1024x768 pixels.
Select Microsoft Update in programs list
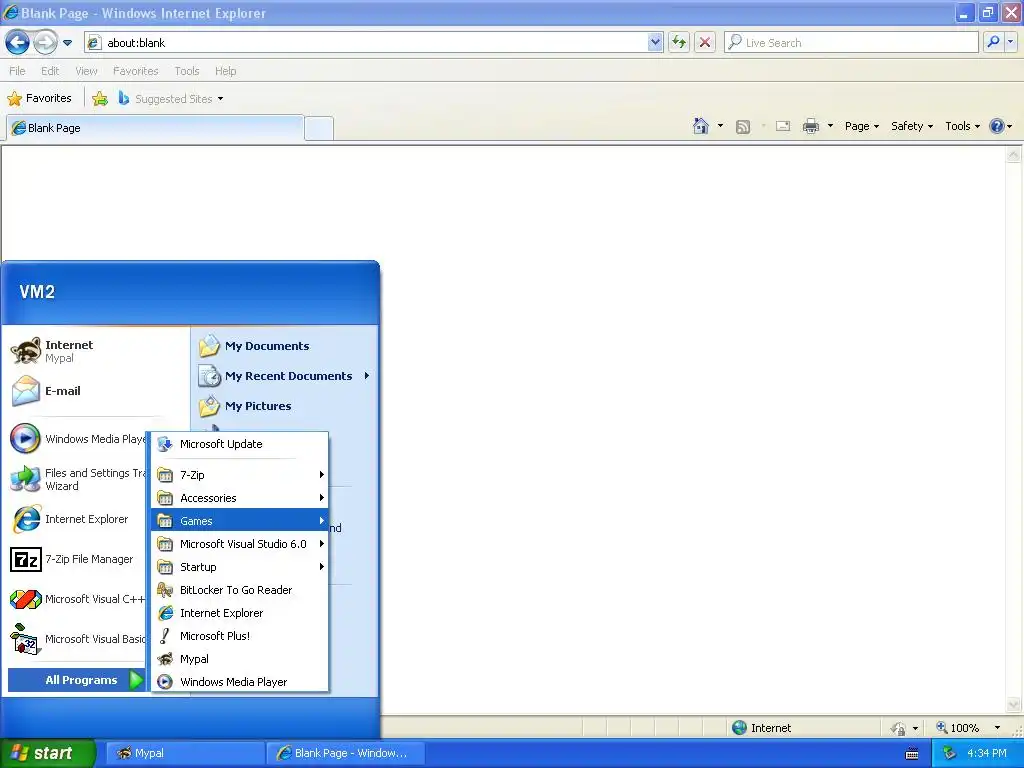240,444
